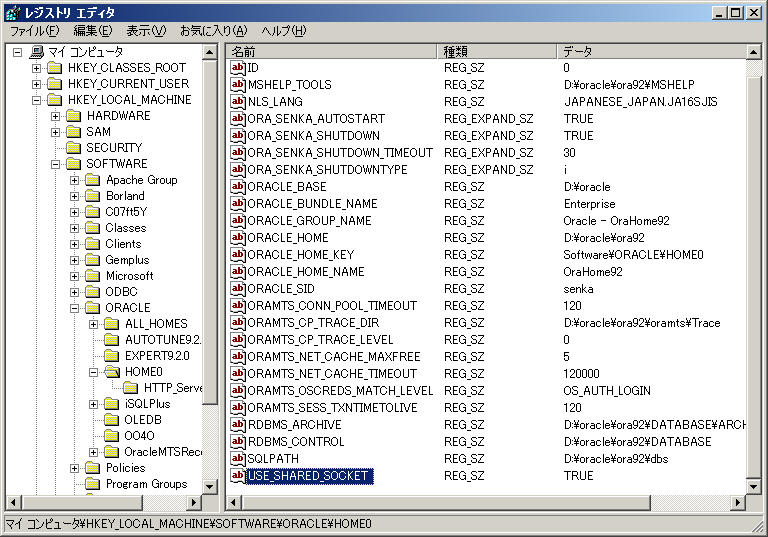The width and height of the screenshot is (768, 537).
Task: Click the string icon beside RDBMS_CONTROL
Action: click(x=238, y=441)
